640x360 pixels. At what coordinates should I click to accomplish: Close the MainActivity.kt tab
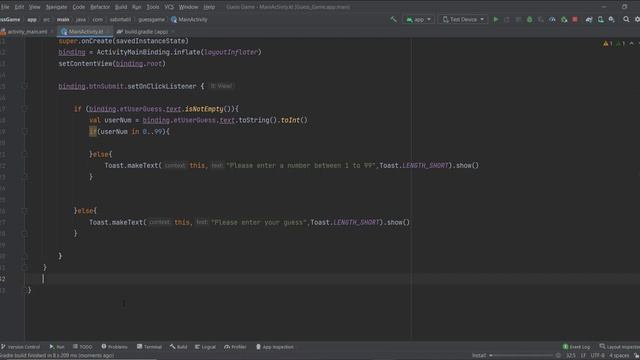(x=108, y=31)
